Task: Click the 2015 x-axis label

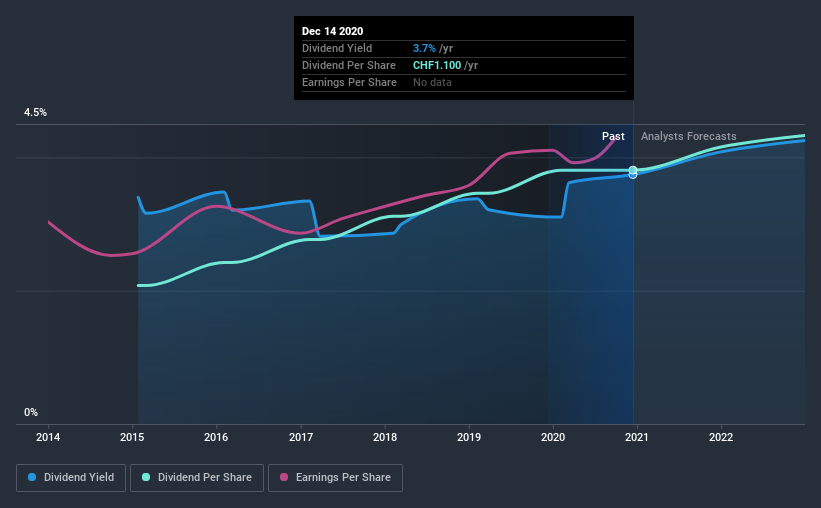Action: pos(132,437)
